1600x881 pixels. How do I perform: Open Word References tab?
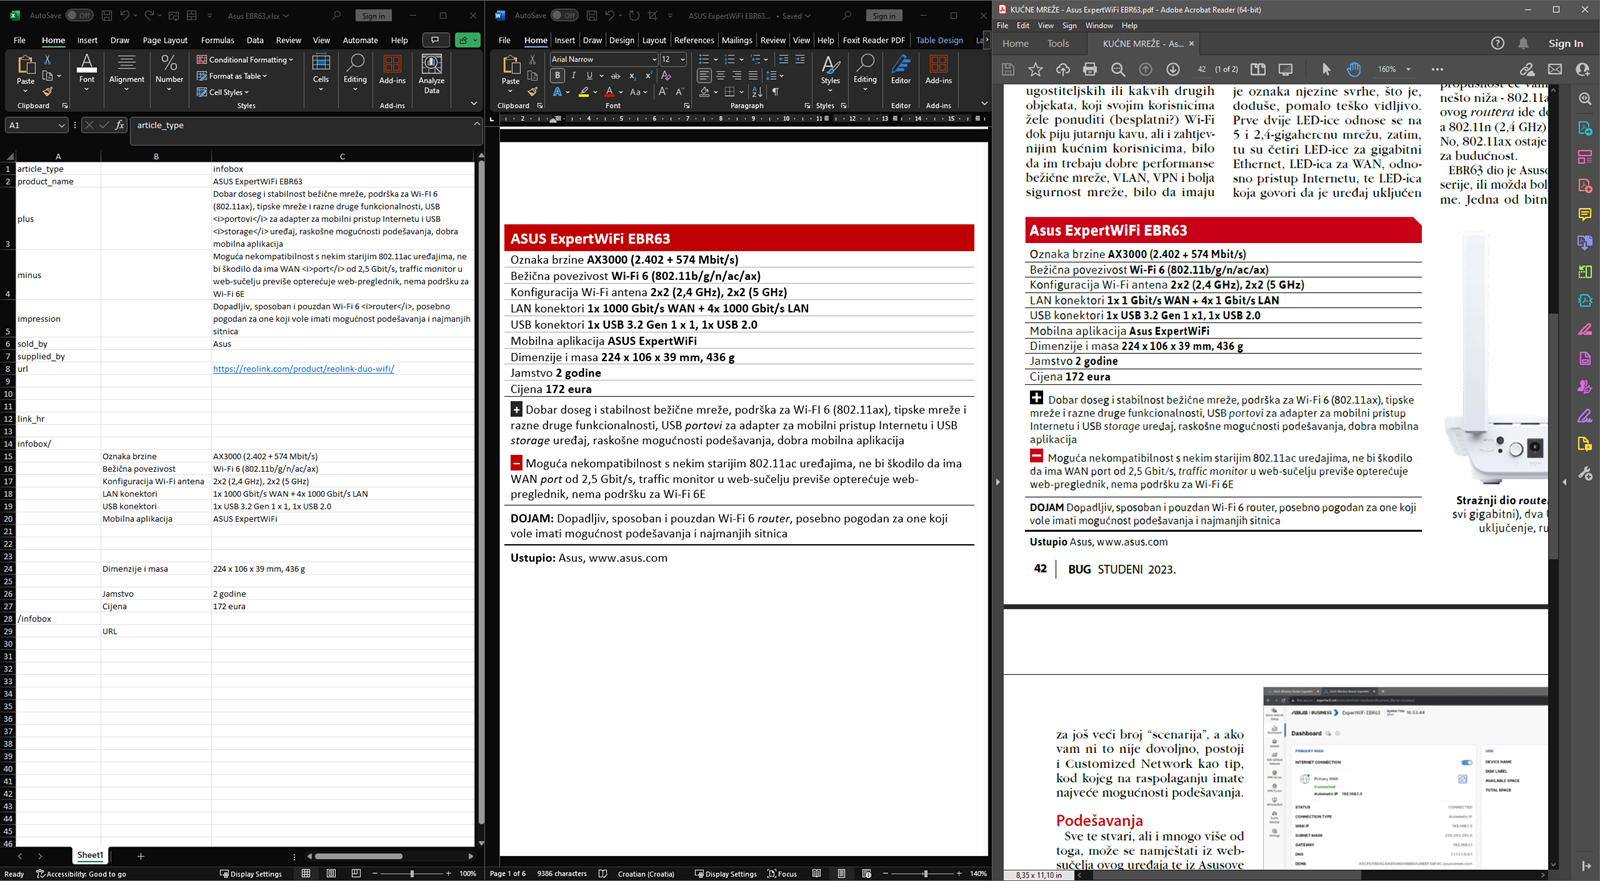[x=694, y=40]
